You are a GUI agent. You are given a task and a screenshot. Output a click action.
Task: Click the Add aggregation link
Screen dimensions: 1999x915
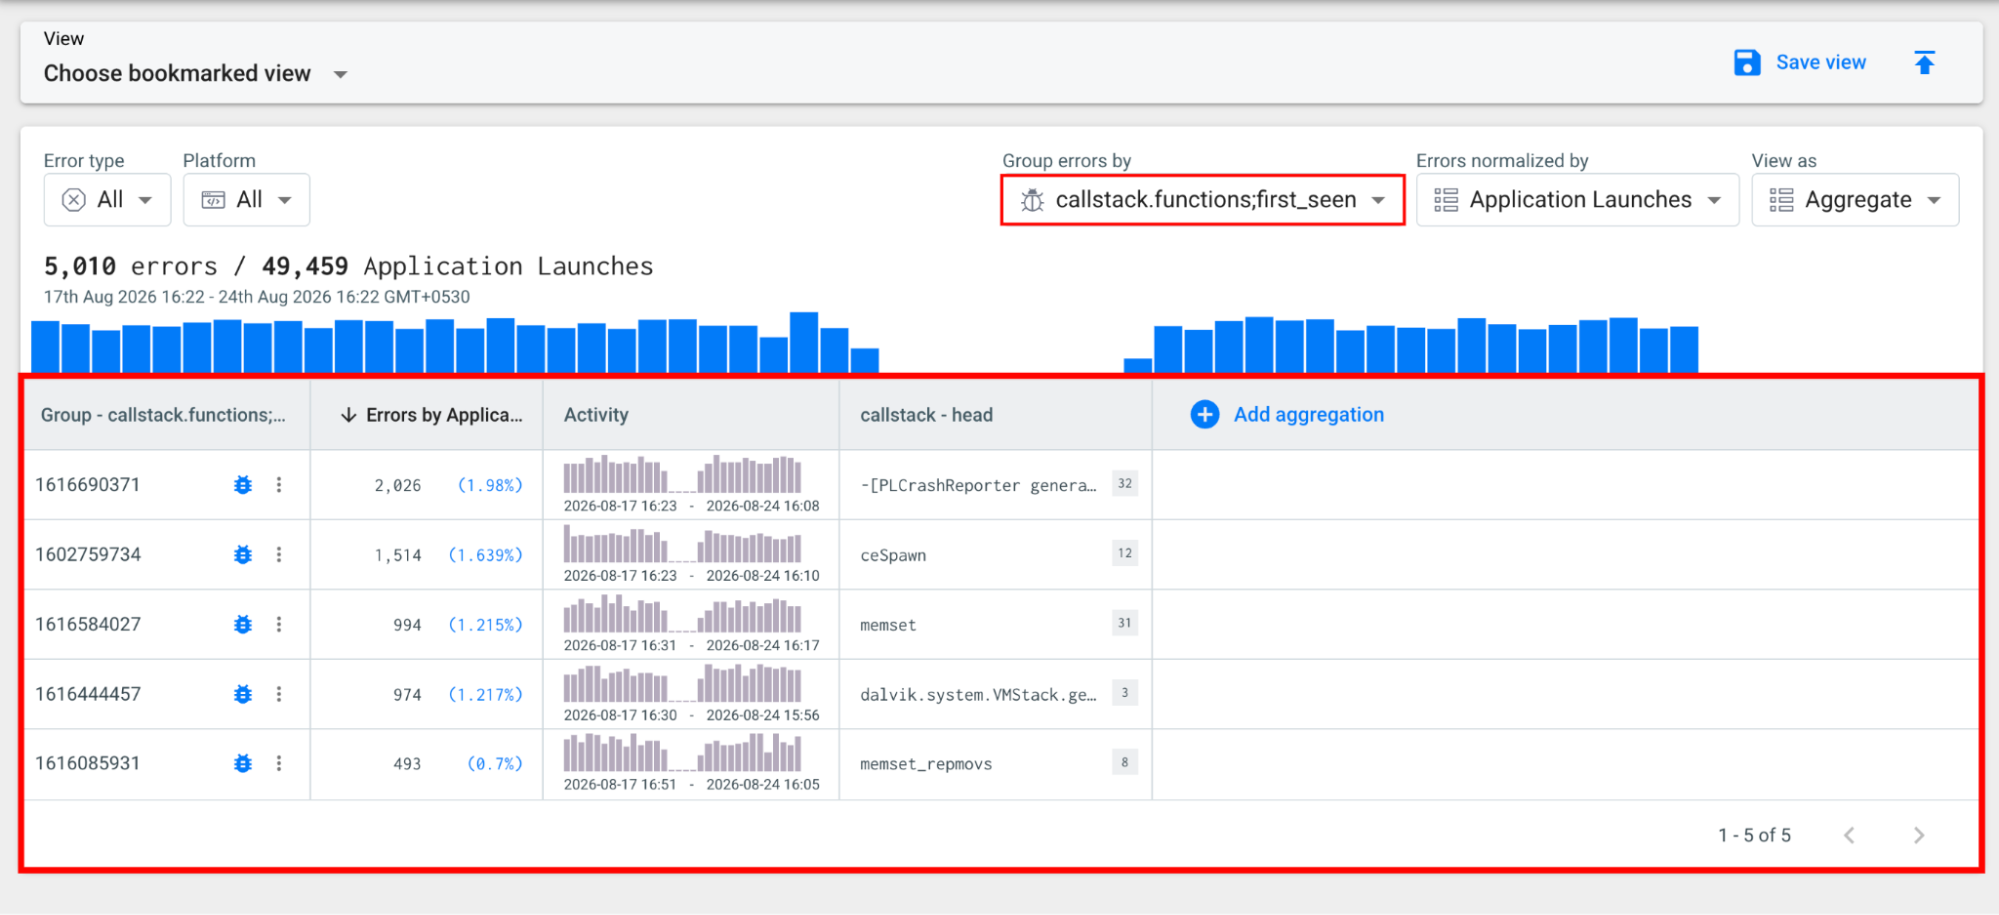click(x=1308, y=414)
